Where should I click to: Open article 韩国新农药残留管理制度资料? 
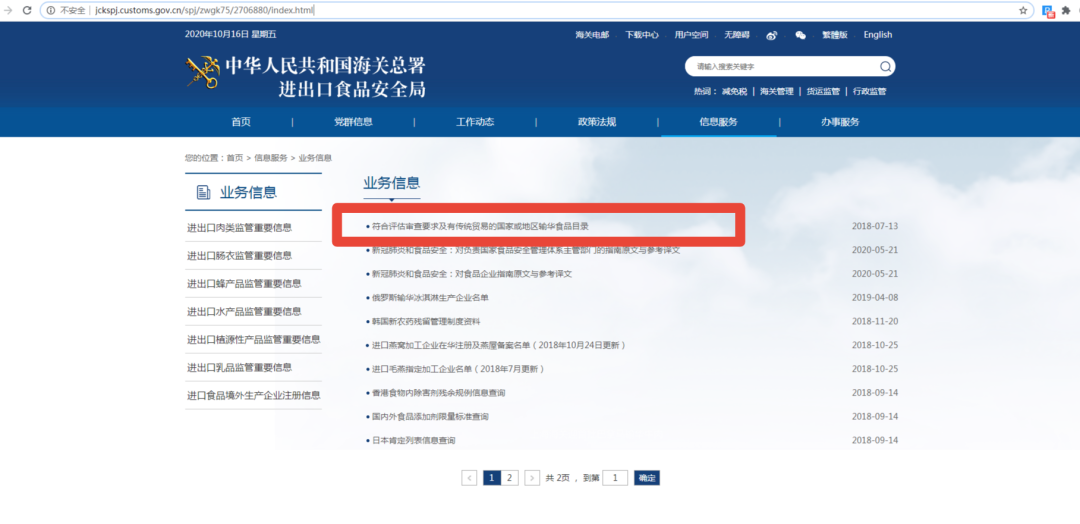426,322
